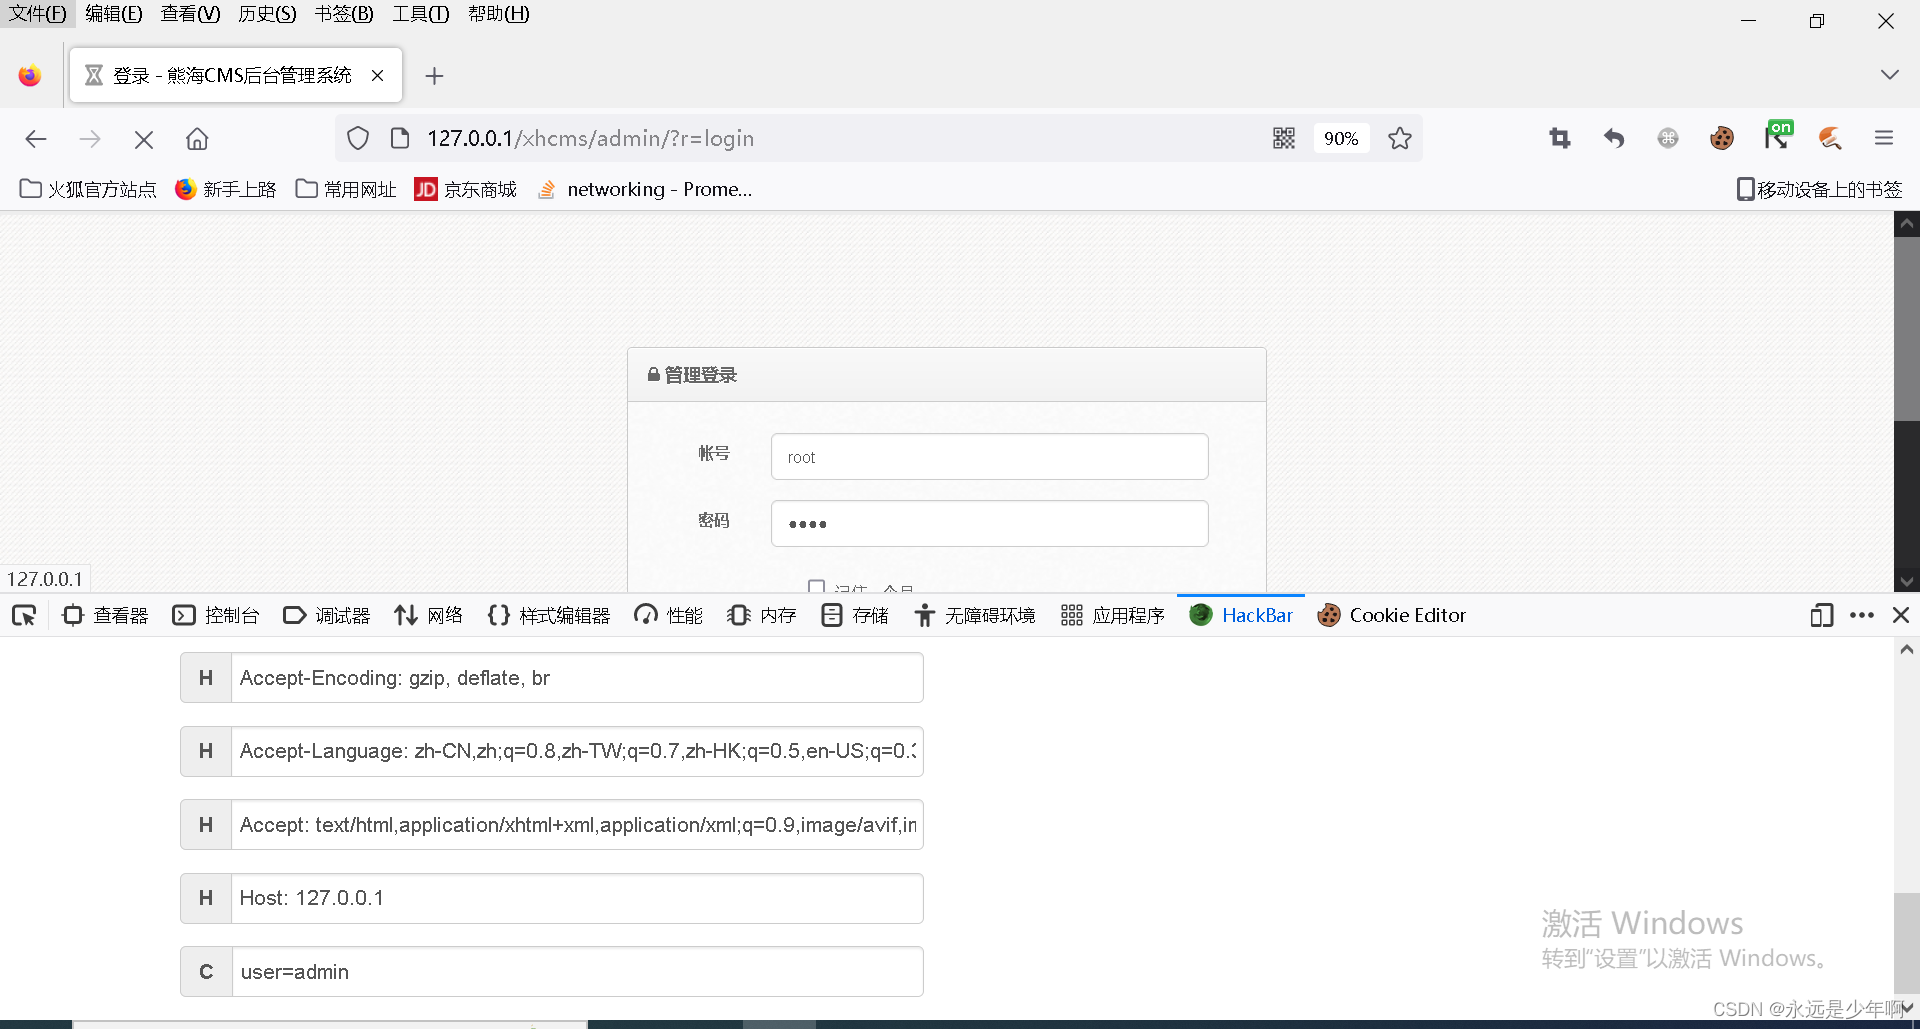Viewport: 1920px width, 1029px height.
Task: Open the Cookie Editor tab
Action: tap(1392, 615)
